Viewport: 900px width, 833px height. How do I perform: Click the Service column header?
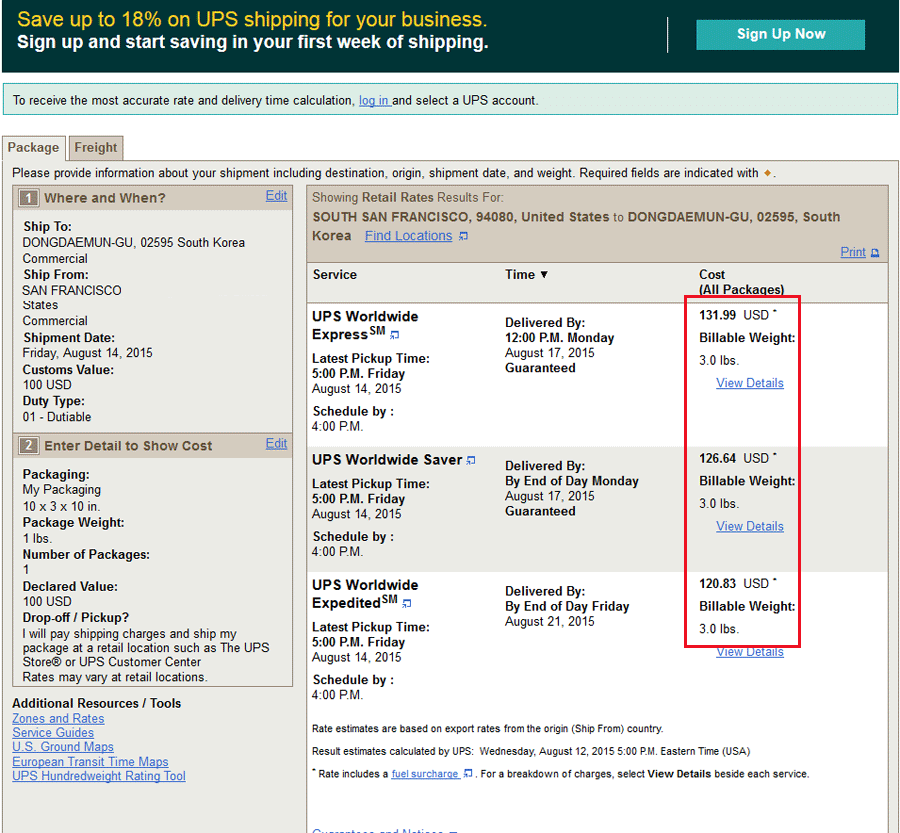point(335,274)
